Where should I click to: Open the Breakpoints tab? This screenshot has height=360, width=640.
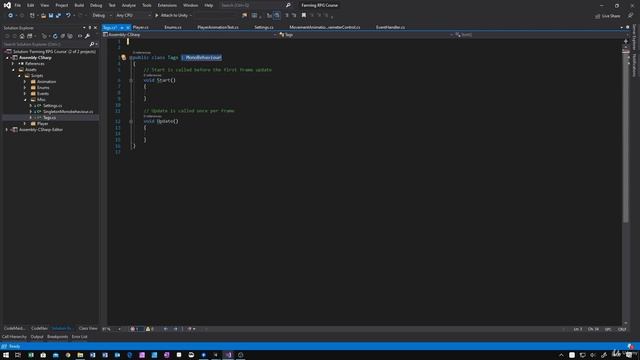(58, 337)
